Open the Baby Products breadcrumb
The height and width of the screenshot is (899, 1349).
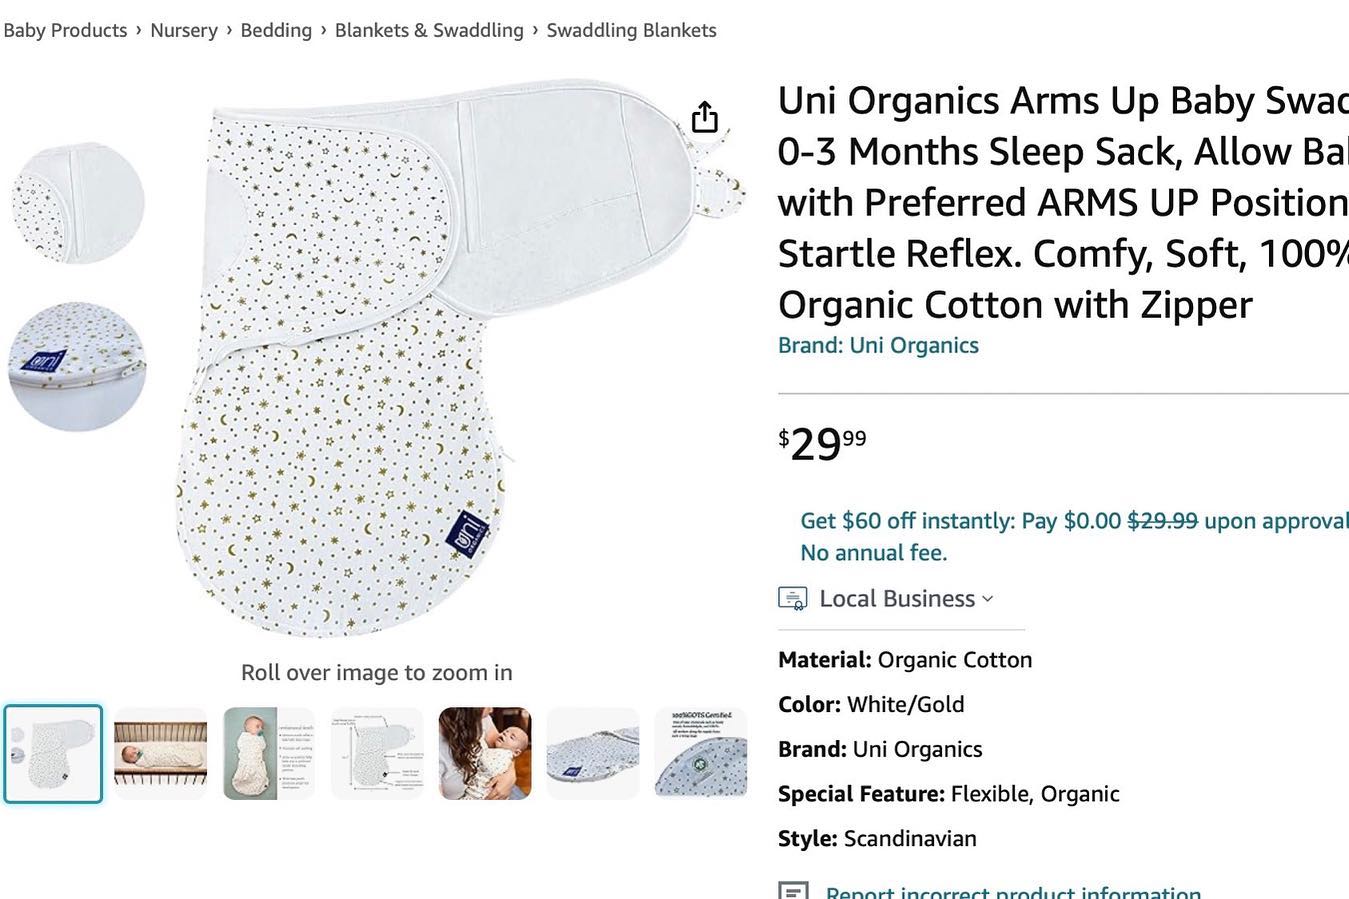(x=65, y=30)
